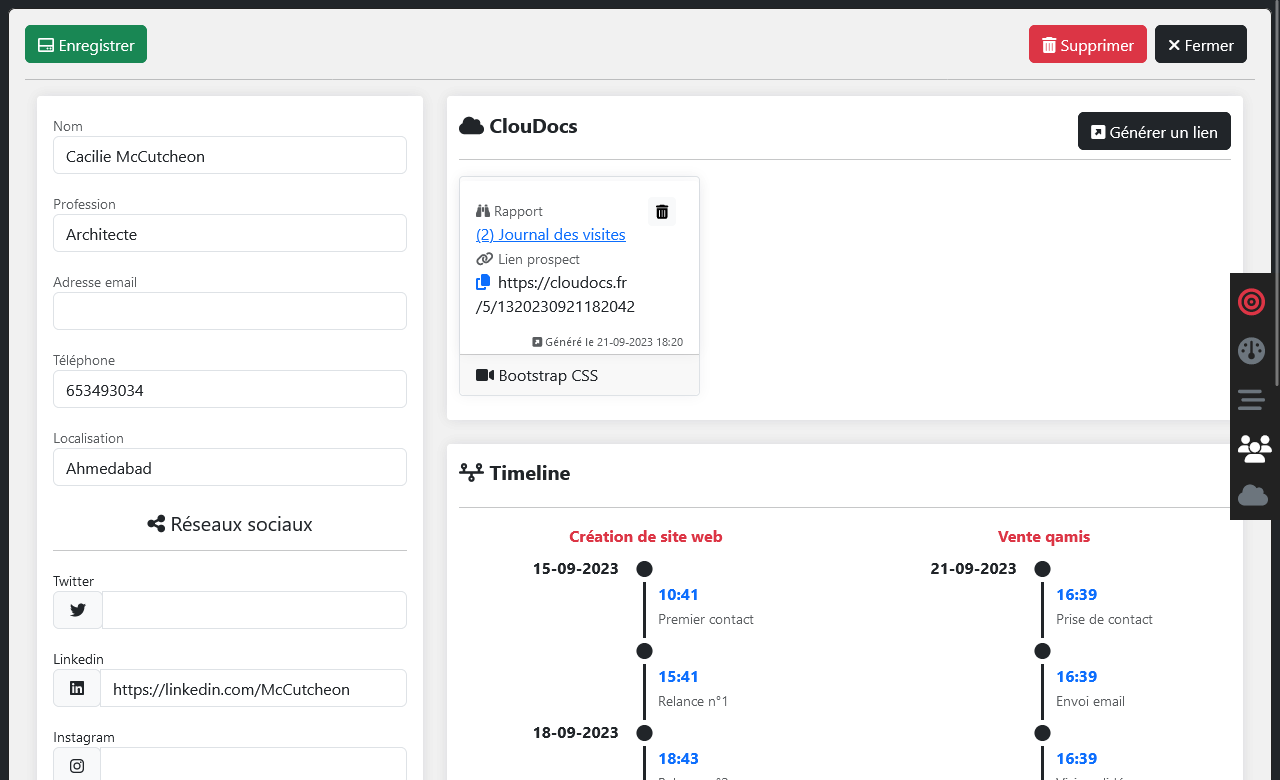Click the Instagram icon
Viewport: 1280px width, 780px height.
(x=77, y=765)
